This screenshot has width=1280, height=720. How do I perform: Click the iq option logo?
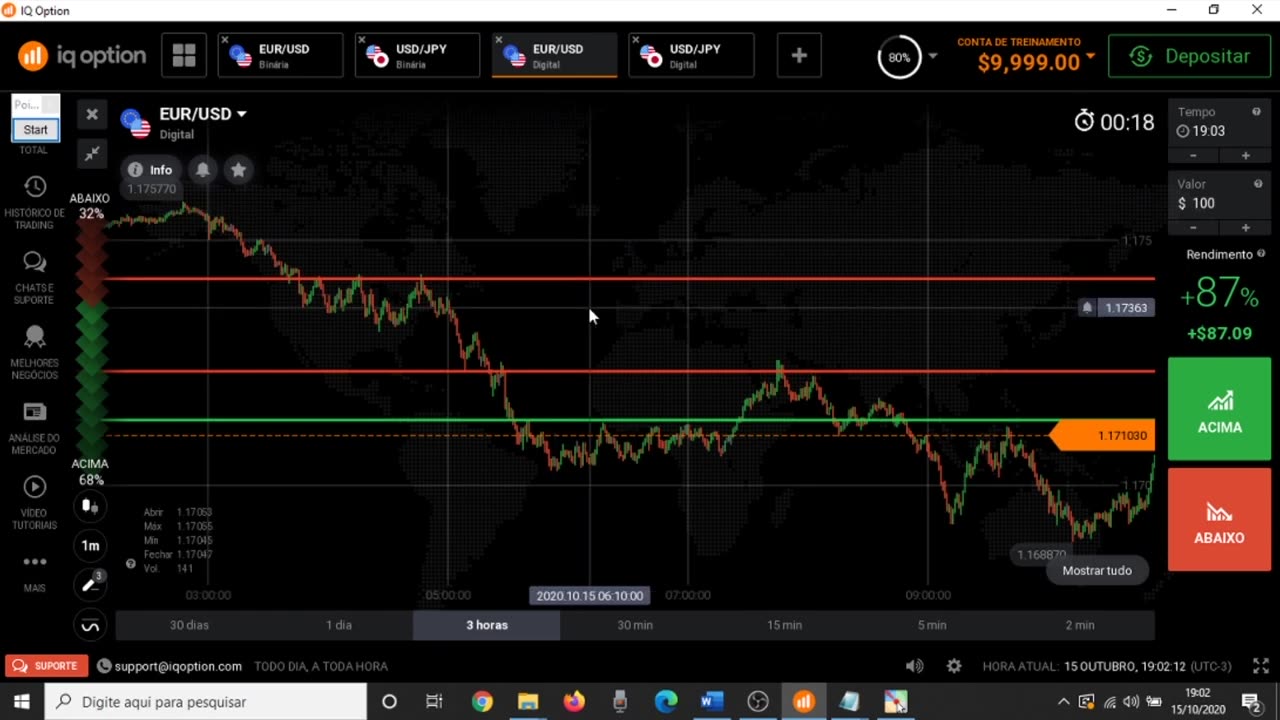82,56
